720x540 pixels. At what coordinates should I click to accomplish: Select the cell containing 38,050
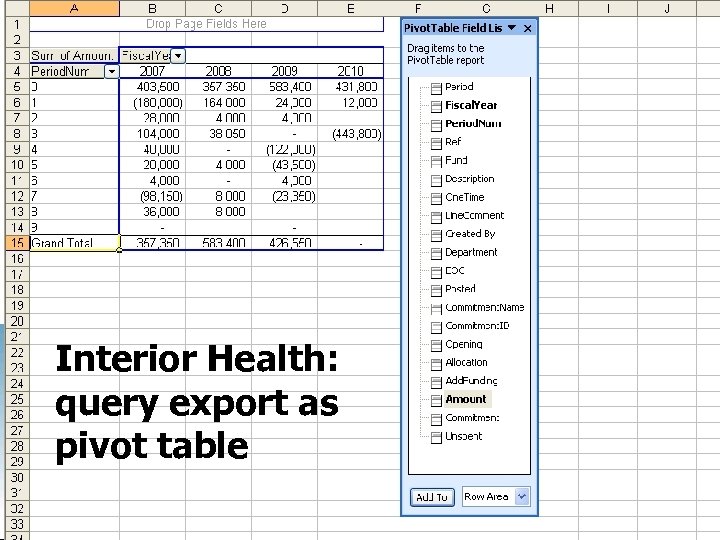pos(219,134)
